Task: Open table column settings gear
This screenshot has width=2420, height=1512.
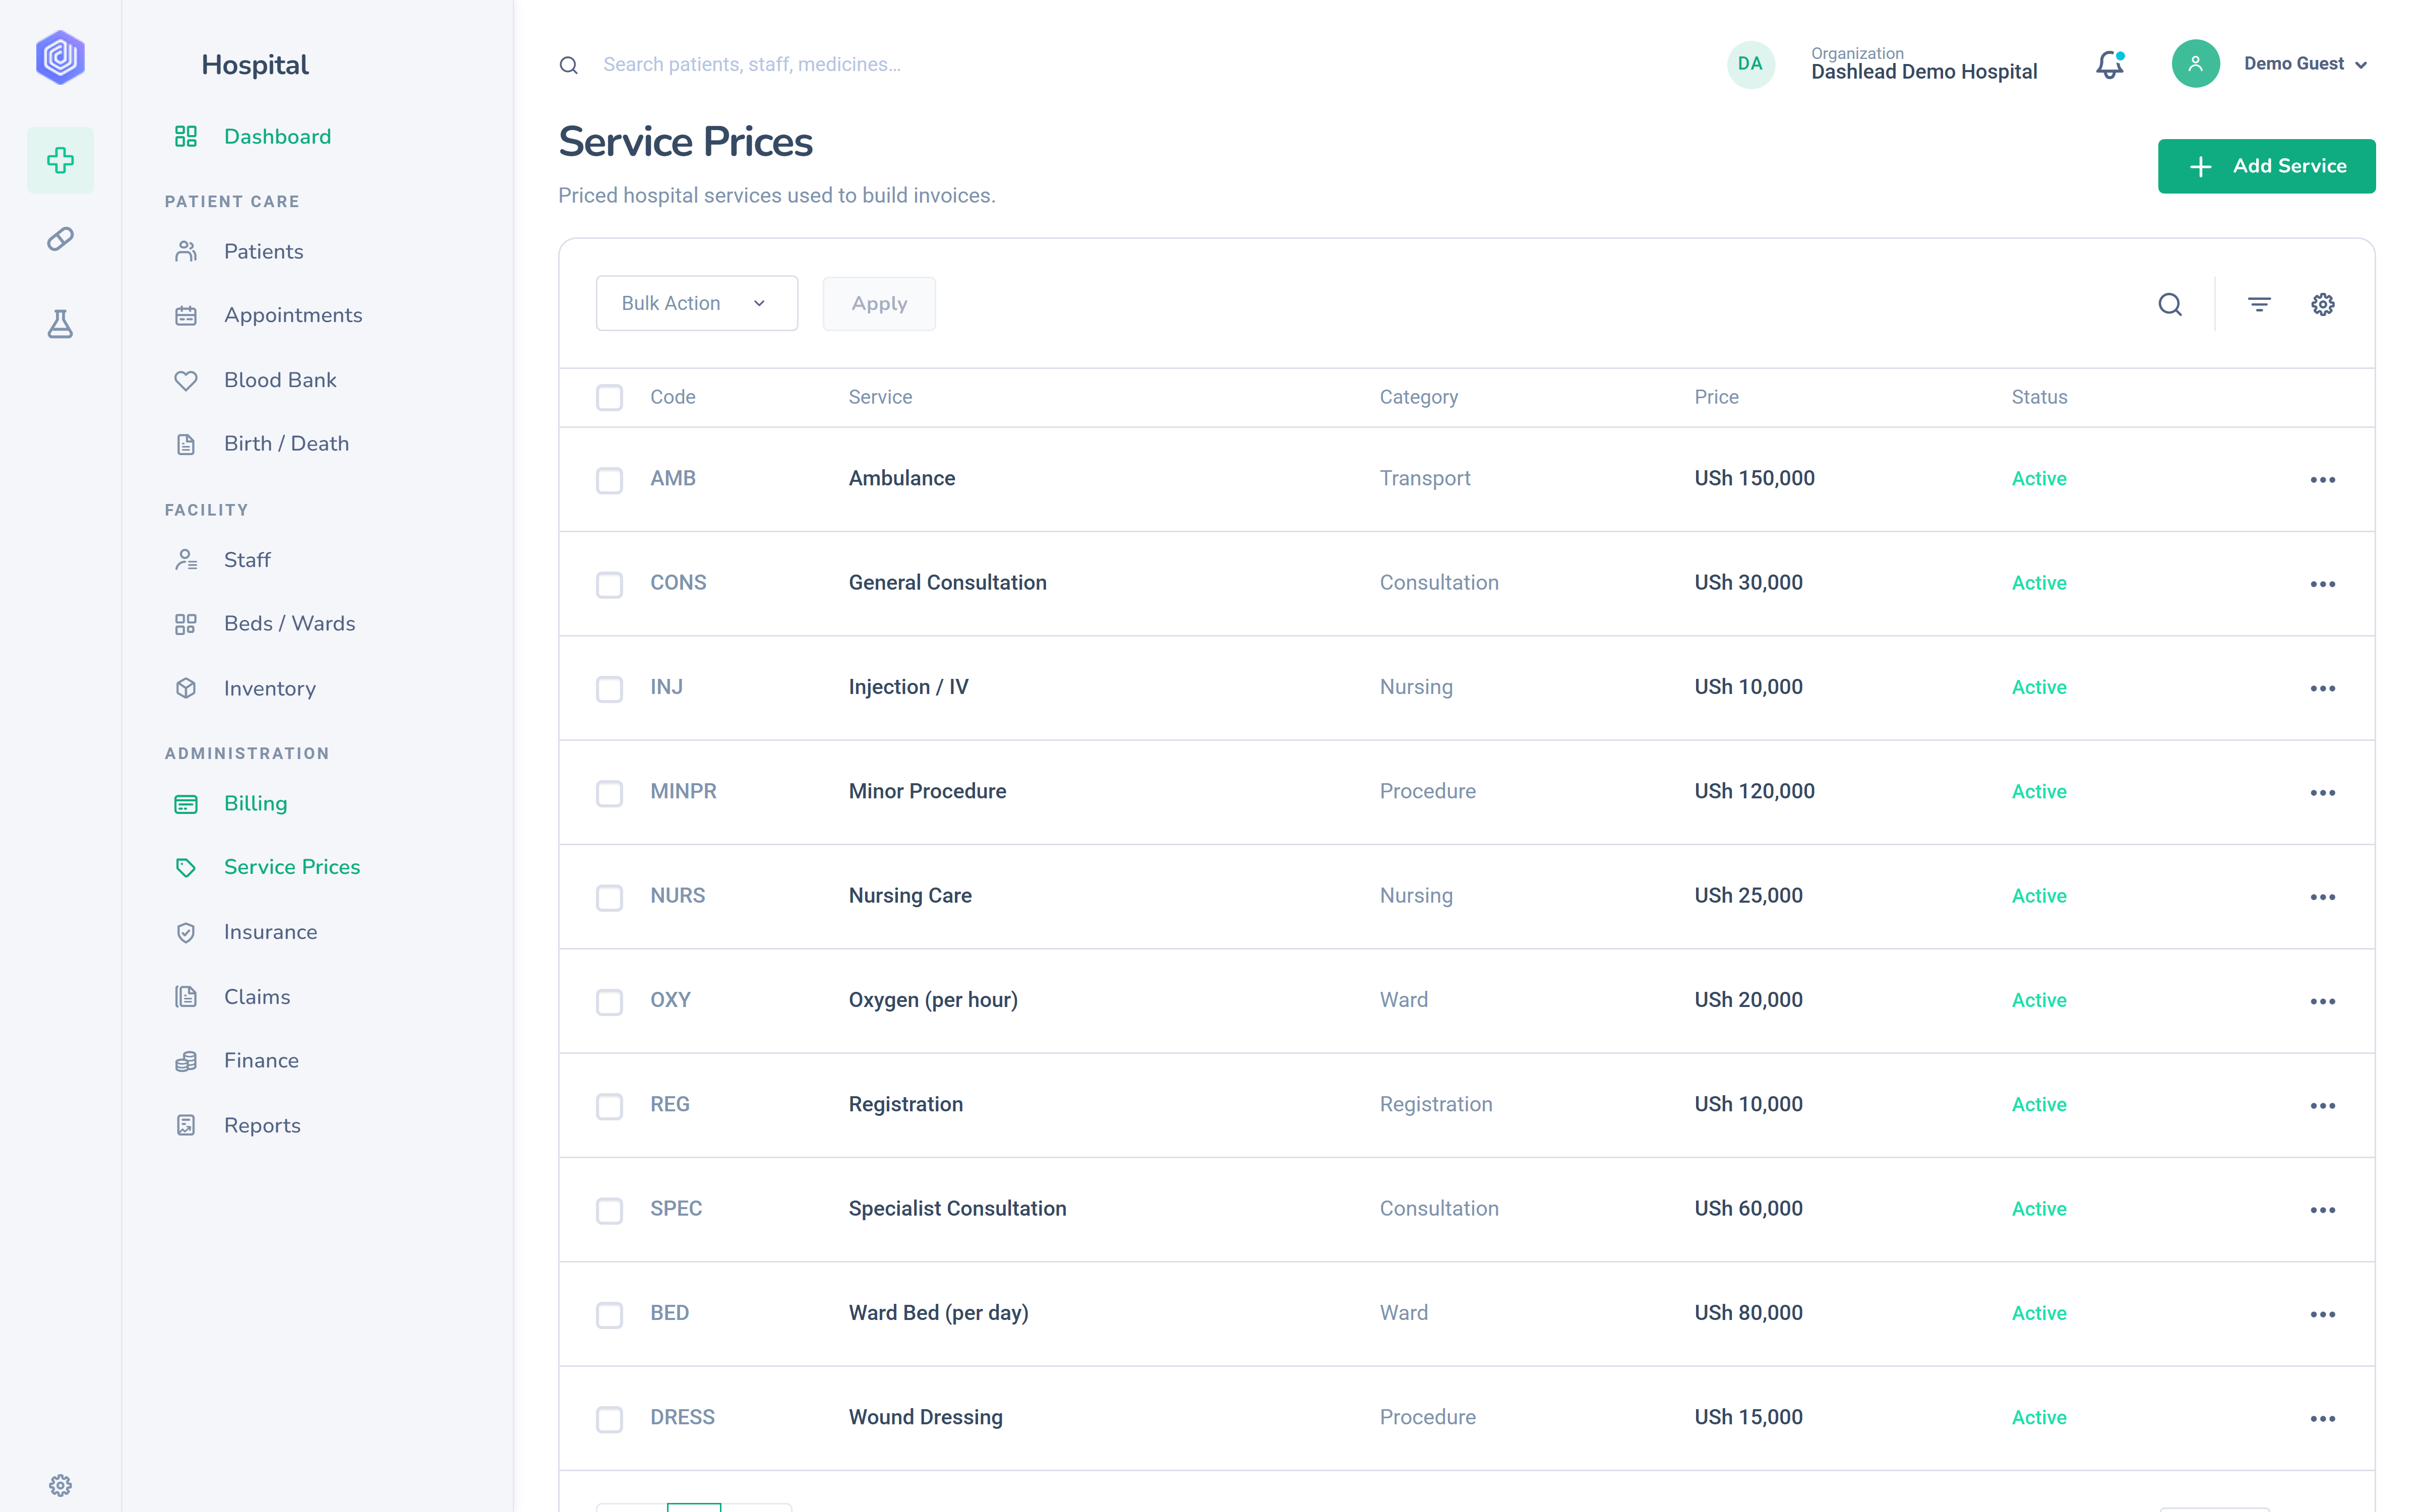Action: [x=2322, y=304]
